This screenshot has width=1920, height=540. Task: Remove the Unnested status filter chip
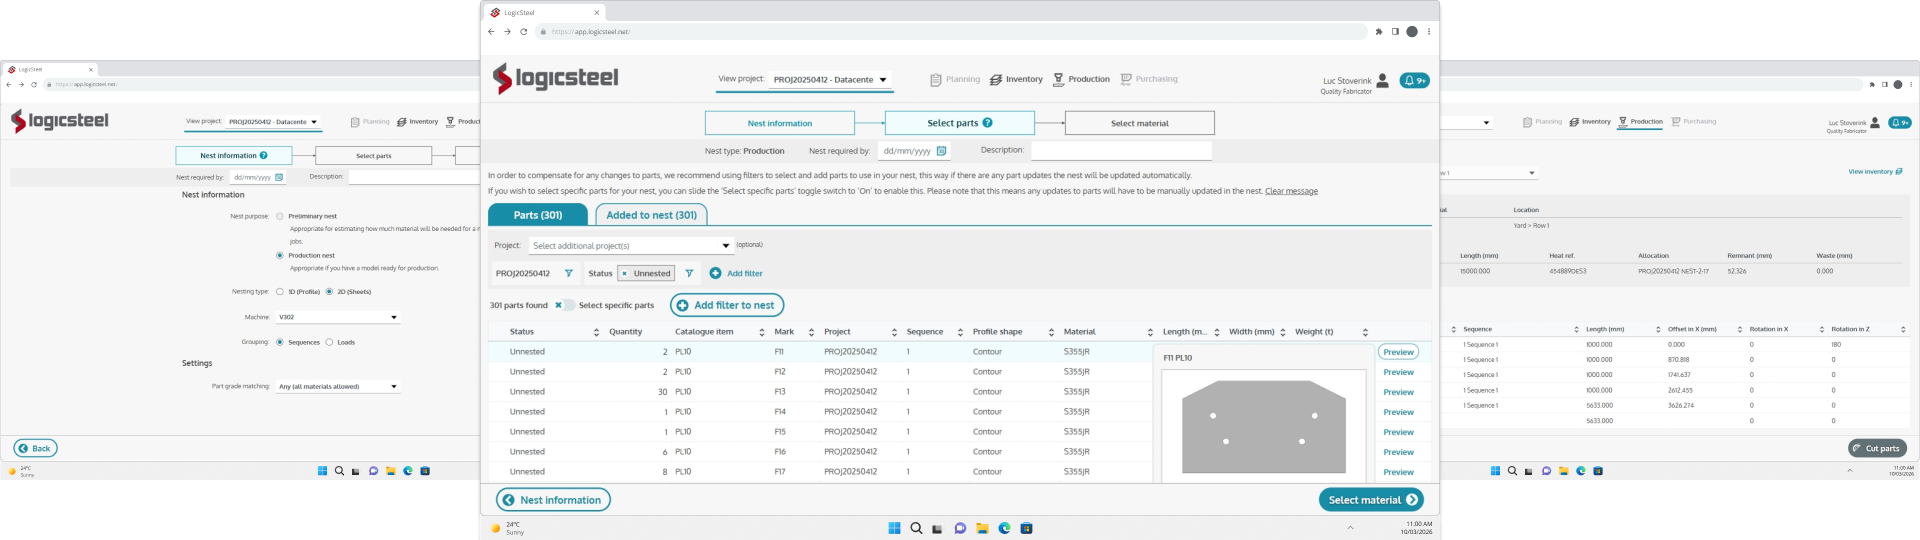click(x=625, y=273)
